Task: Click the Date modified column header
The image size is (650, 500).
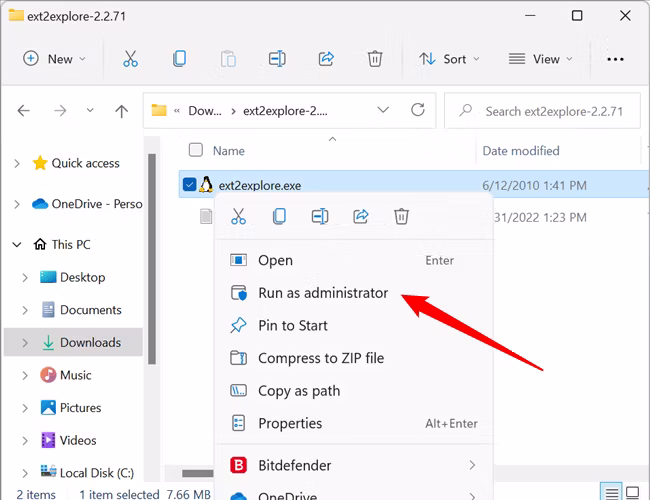Action: coord(521,150)
